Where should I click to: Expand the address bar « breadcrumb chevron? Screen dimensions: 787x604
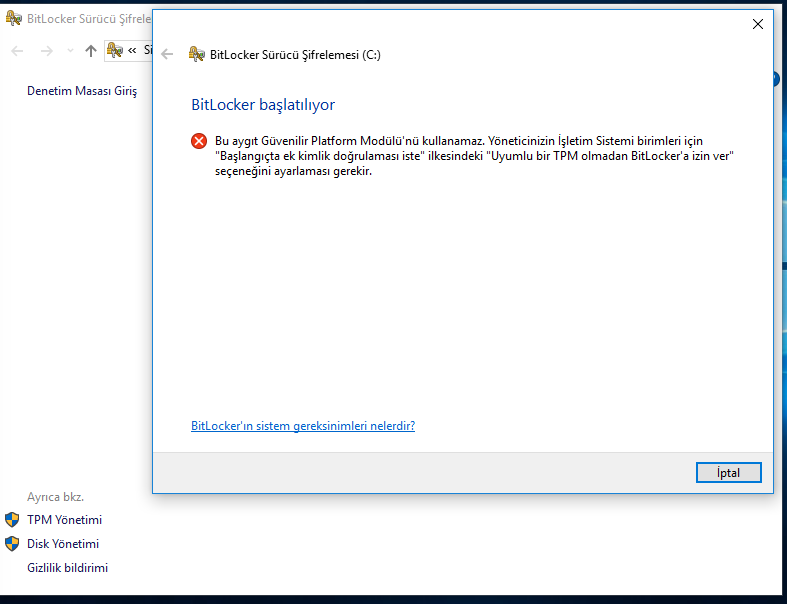coord(132,50)
